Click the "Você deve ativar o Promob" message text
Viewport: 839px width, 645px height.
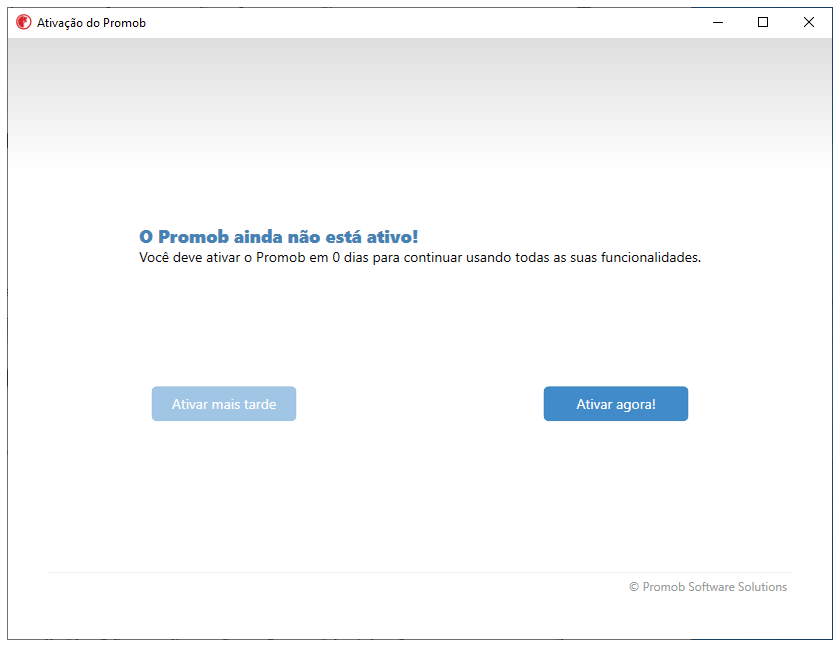pyautogui.click(x=420, y=258)
